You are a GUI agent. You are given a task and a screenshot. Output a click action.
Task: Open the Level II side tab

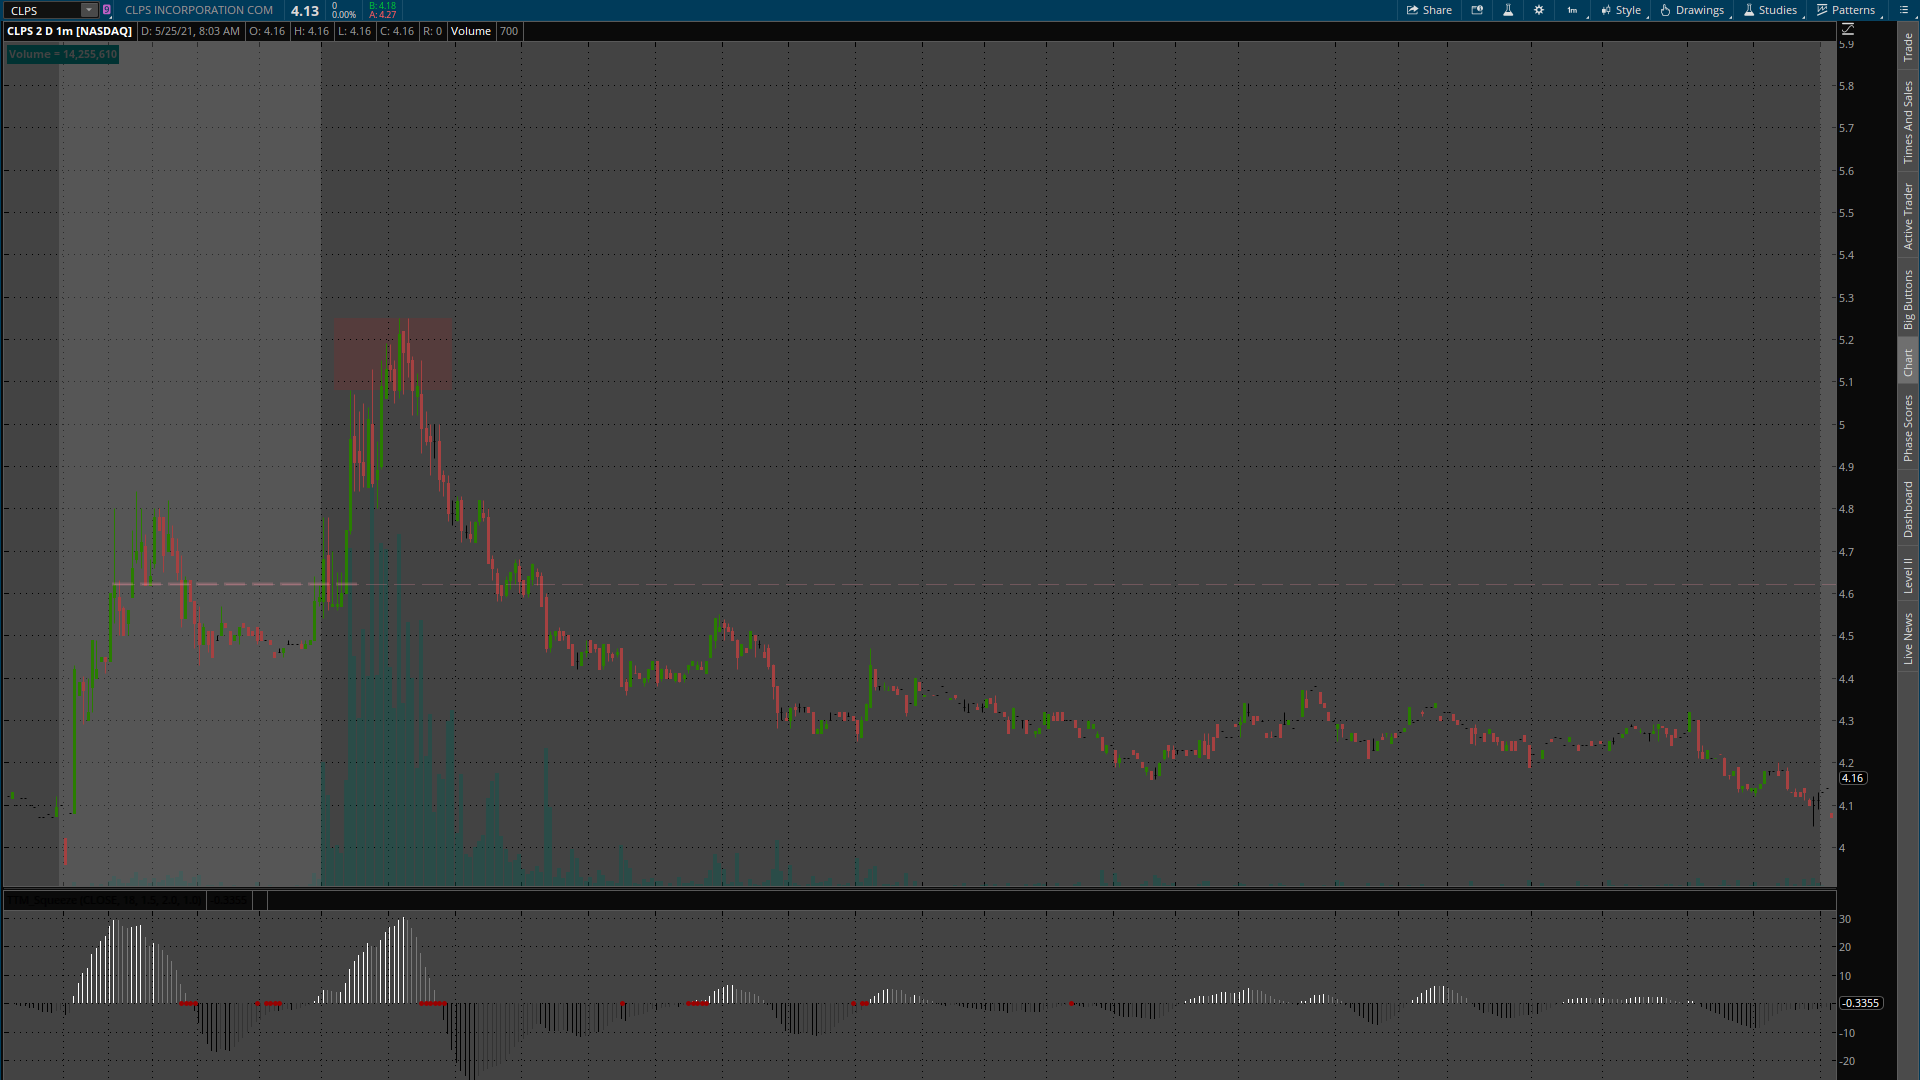pyautogui.click(x=1908, y=575)
